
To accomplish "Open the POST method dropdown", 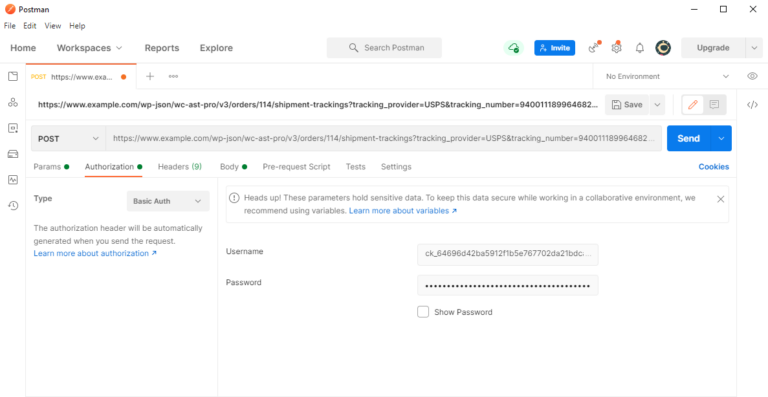I will pos(68,139).
